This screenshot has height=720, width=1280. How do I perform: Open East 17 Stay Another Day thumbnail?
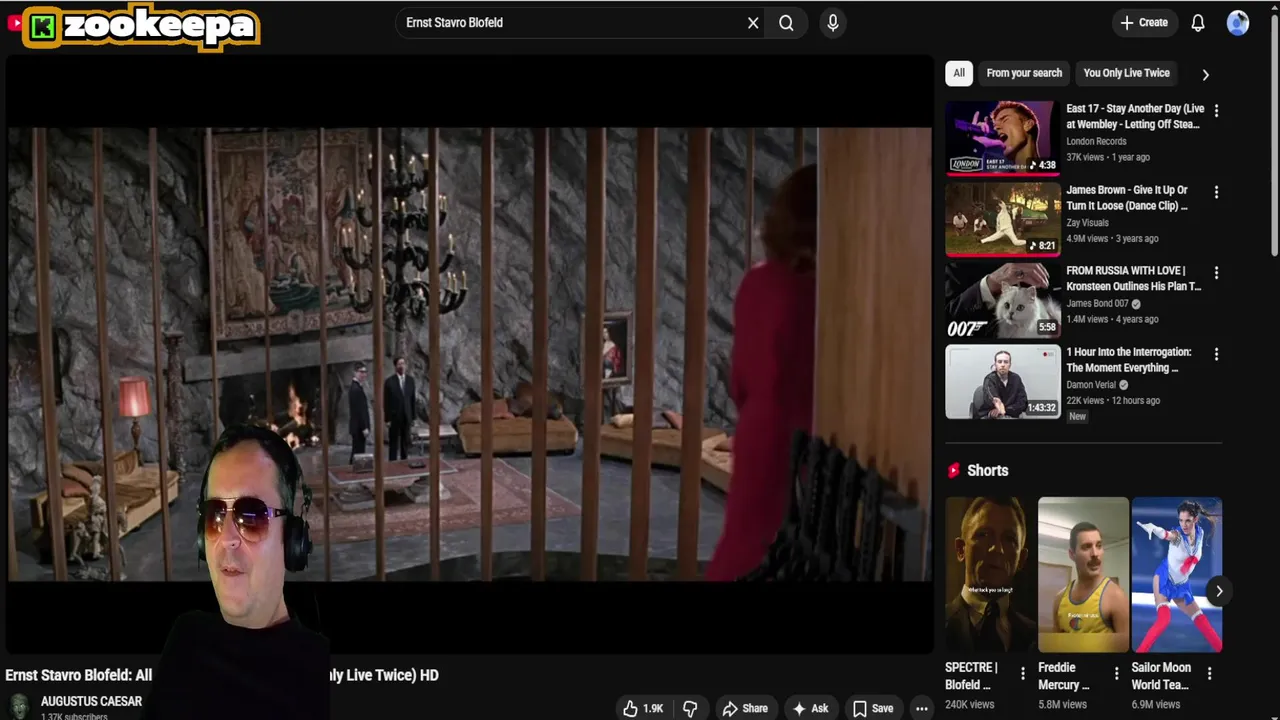point(1003,138)
